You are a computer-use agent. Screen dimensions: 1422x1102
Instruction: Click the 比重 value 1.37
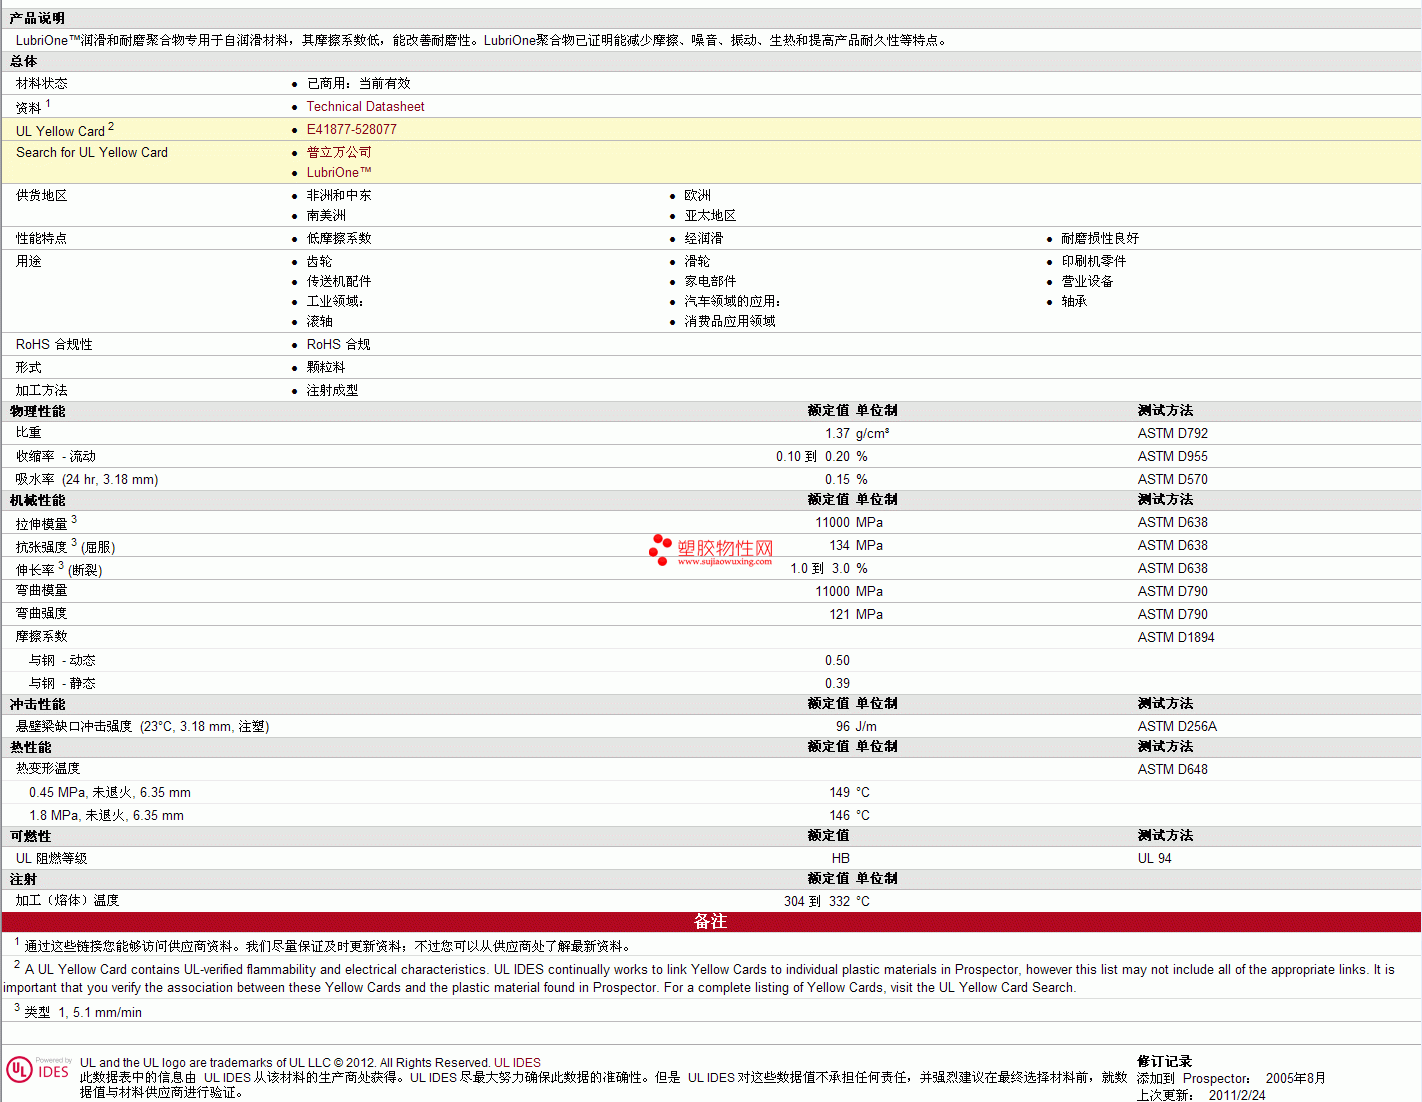pyautogui.click(x=837, y=433)
